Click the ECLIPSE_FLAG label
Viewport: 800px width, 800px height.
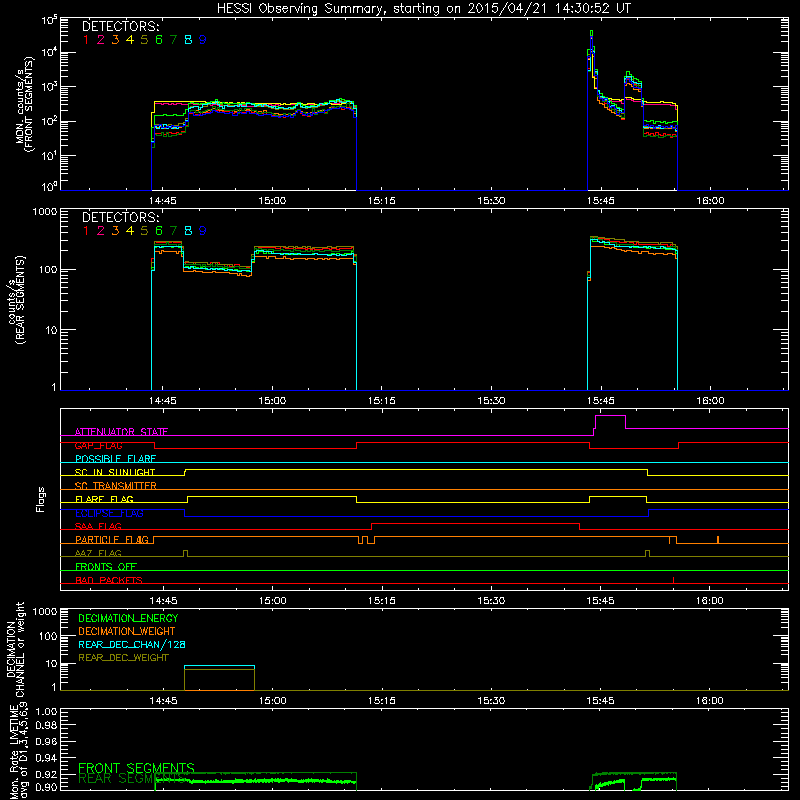[109, 513]
